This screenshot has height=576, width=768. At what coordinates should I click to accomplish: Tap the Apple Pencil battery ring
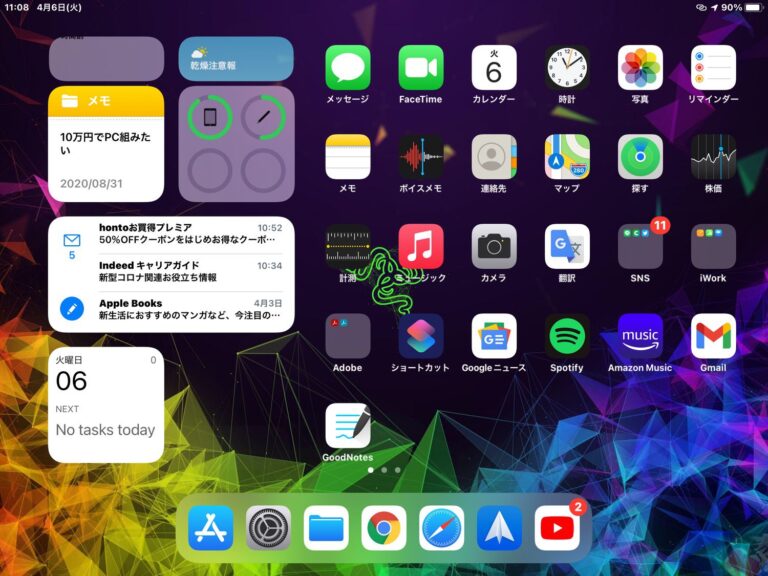coord(264,118)
